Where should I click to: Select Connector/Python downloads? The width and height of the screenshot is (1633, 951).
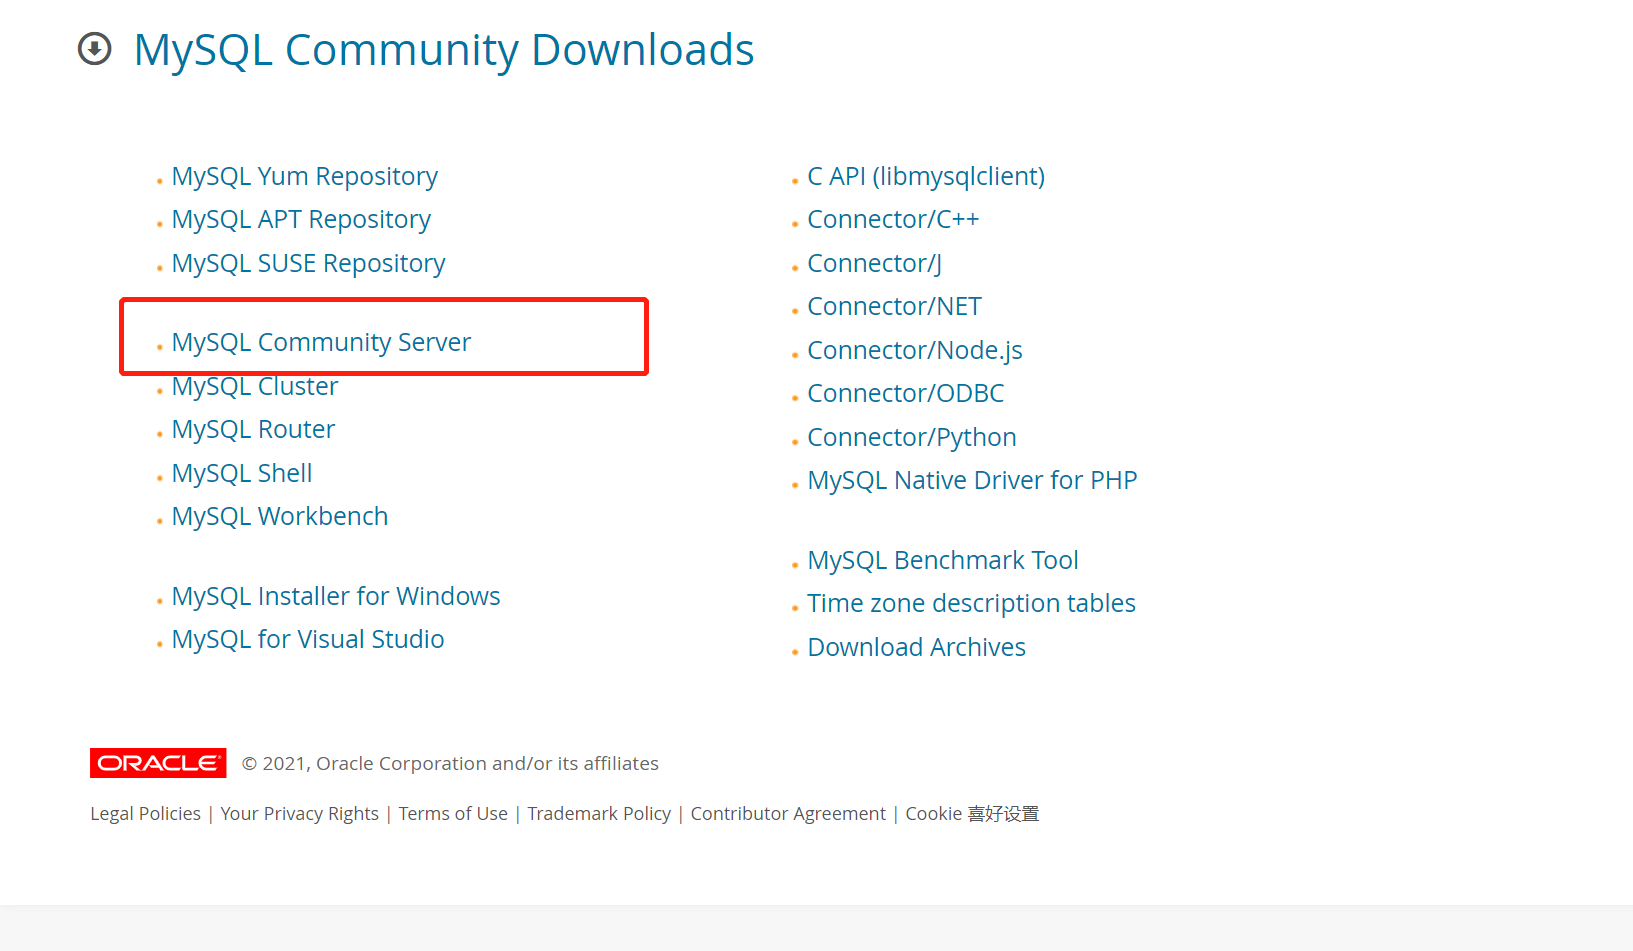click(x=911, y=437)
